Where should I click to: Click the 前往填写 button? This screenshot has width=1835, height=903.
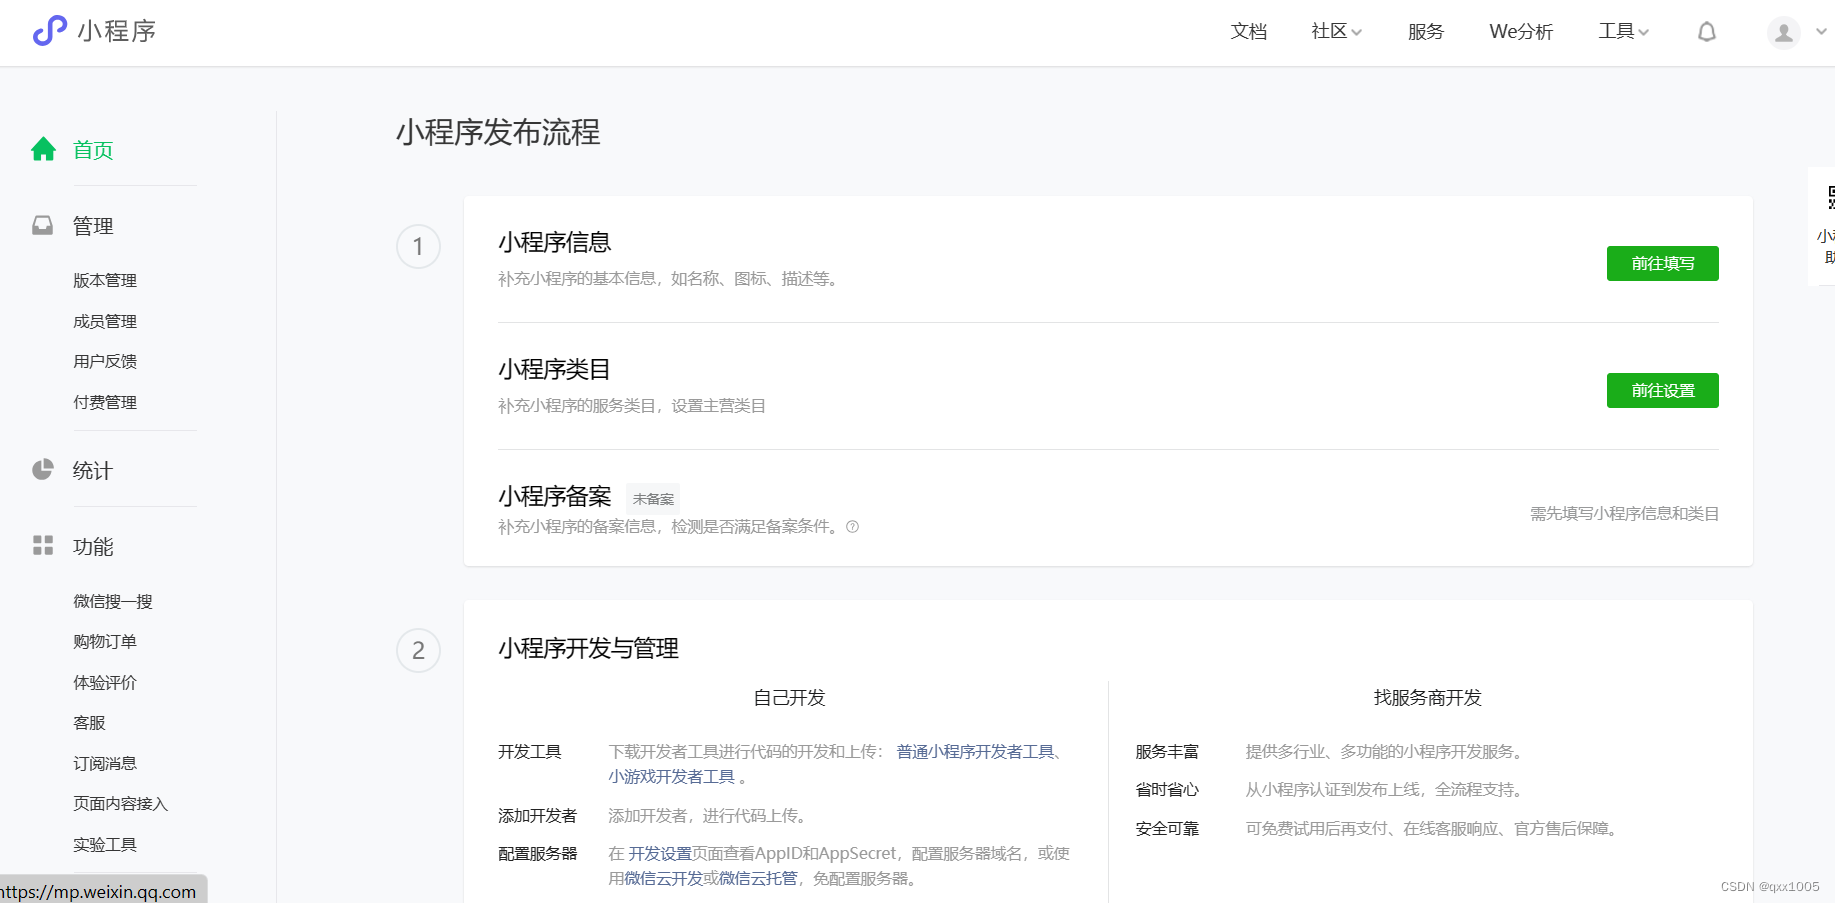click(1662, 263)
